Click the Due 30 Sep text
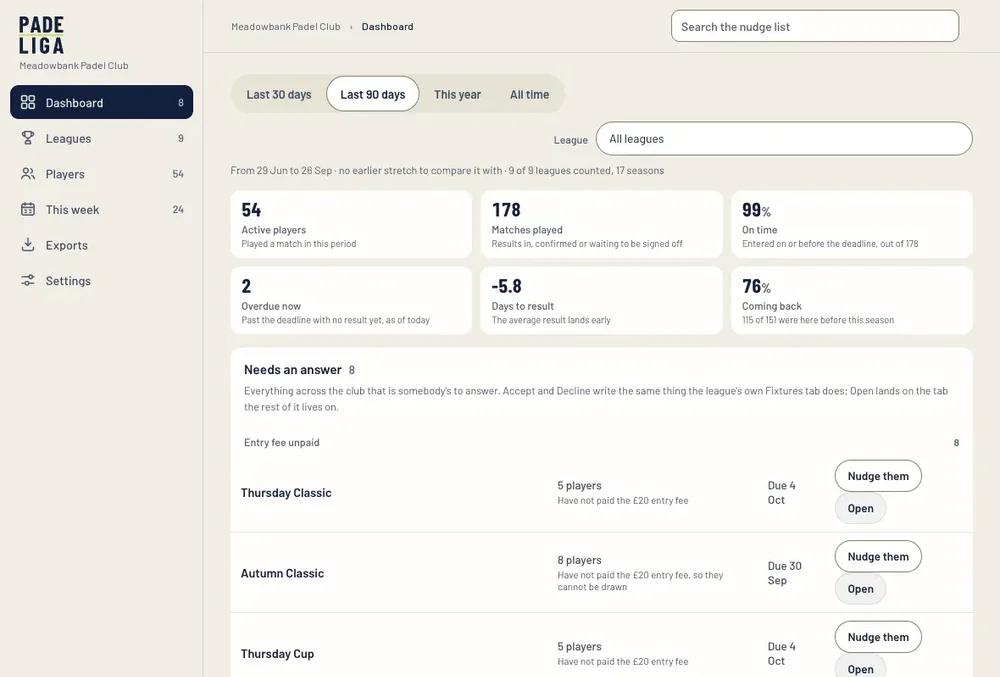This screenshot has width=1000, height=677. point(784,573)
